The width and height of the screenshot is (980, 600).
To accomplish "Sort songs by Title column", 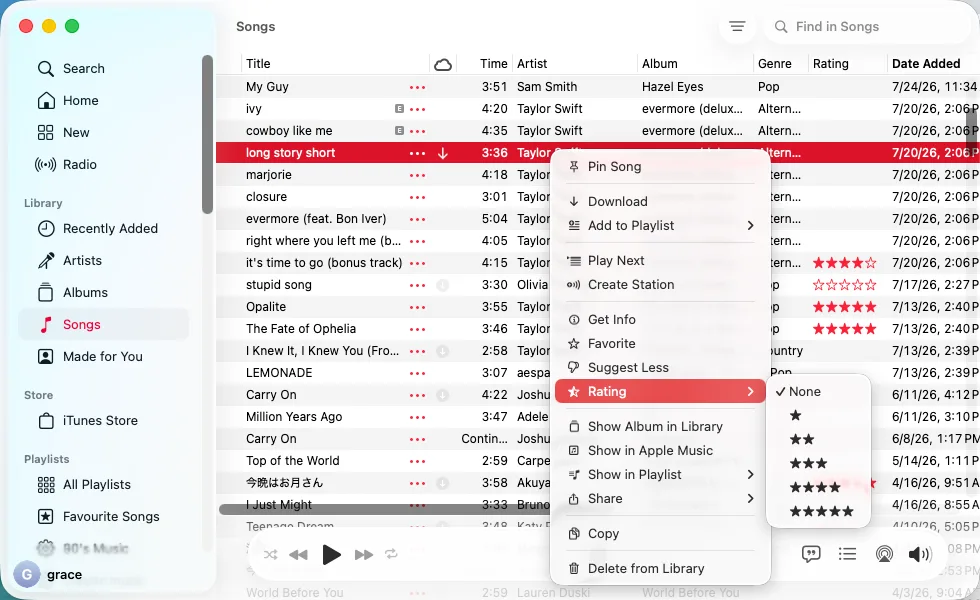I will click(x=258, y=64).
